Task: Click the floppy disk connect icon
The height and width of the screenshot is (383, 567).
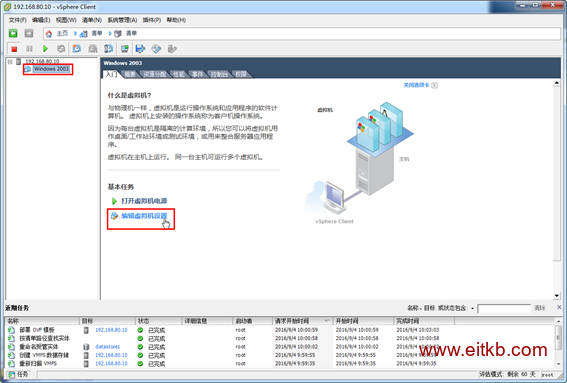Action: coord(140,48)
